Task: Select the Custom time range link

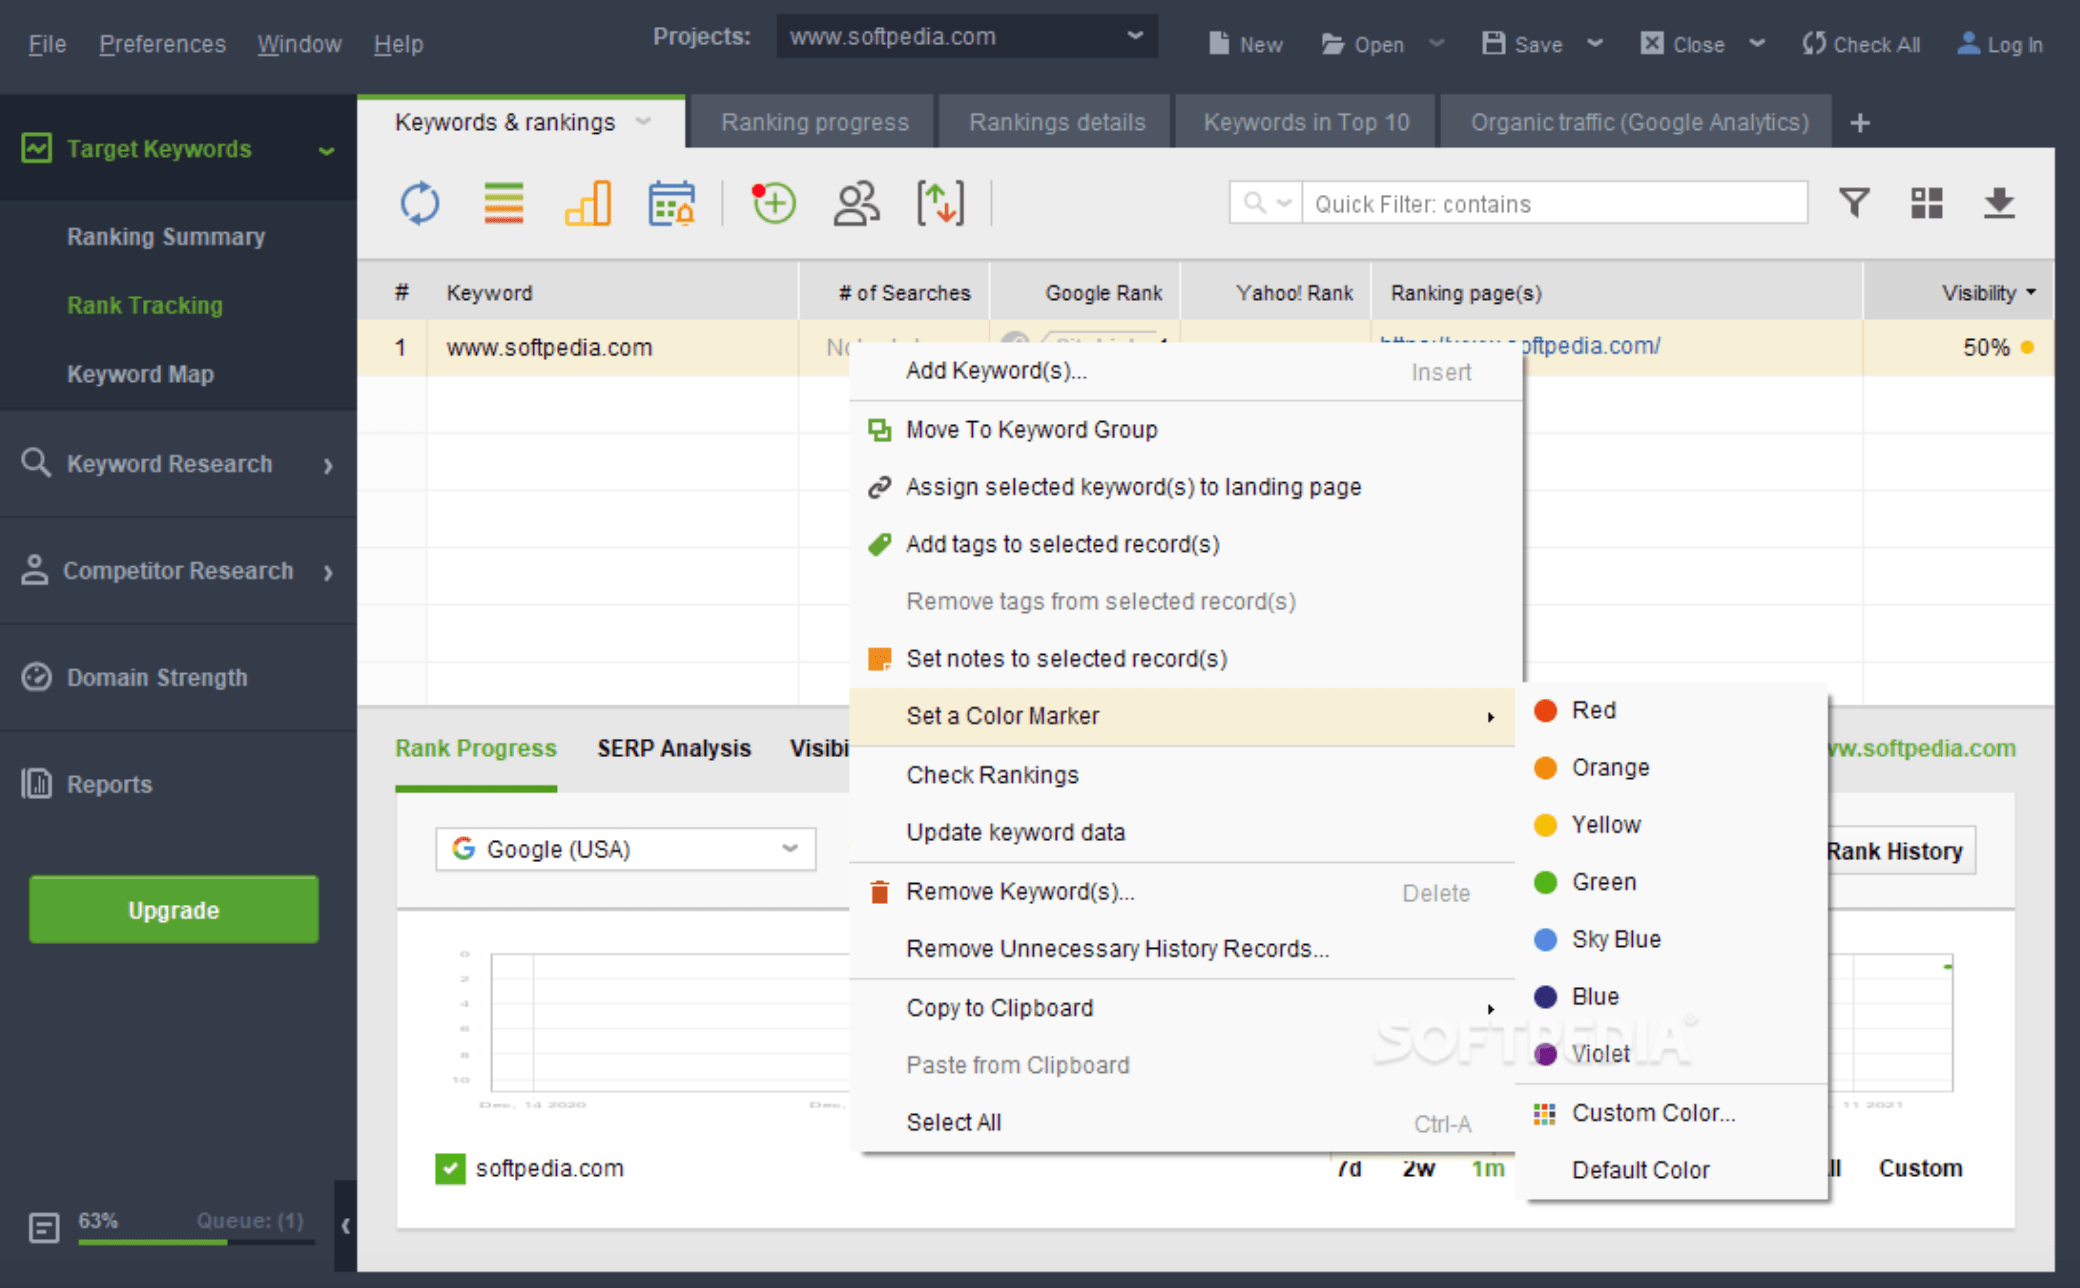Action: tap(1920, 1168)
